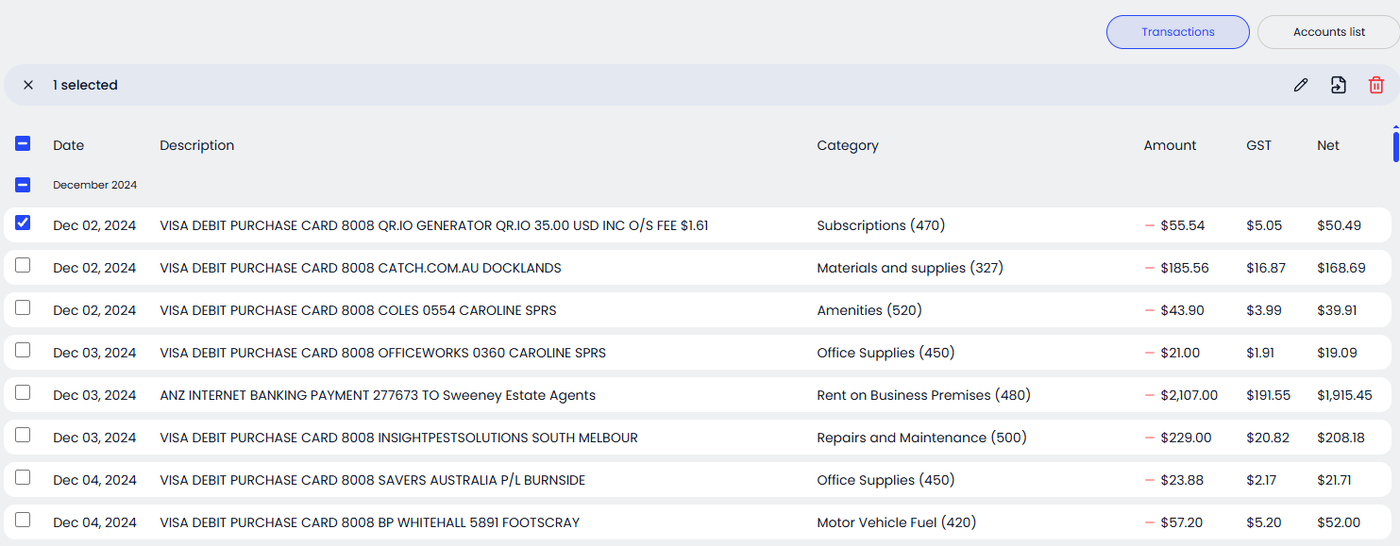The image size is (1400, 546).
Task: Toggle the select-all checkbox in header
Action: tap(23, 144)
